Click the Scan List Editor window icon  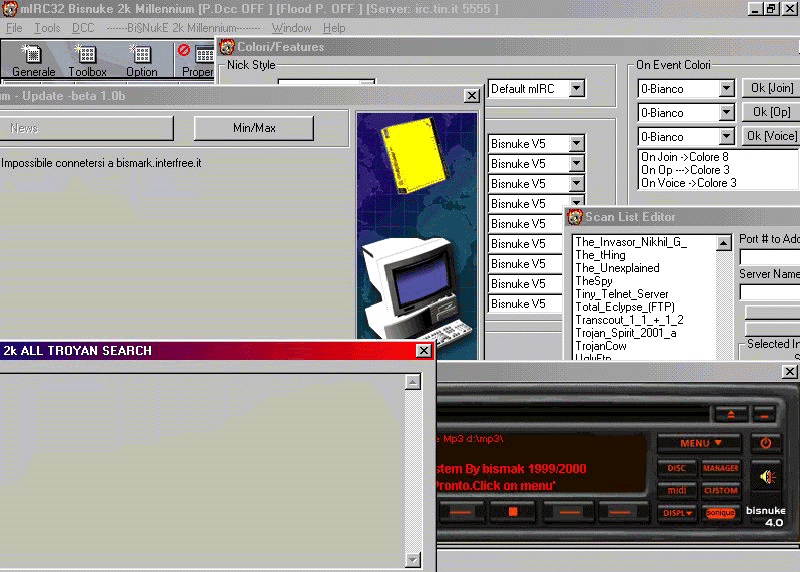coord(575,217)
